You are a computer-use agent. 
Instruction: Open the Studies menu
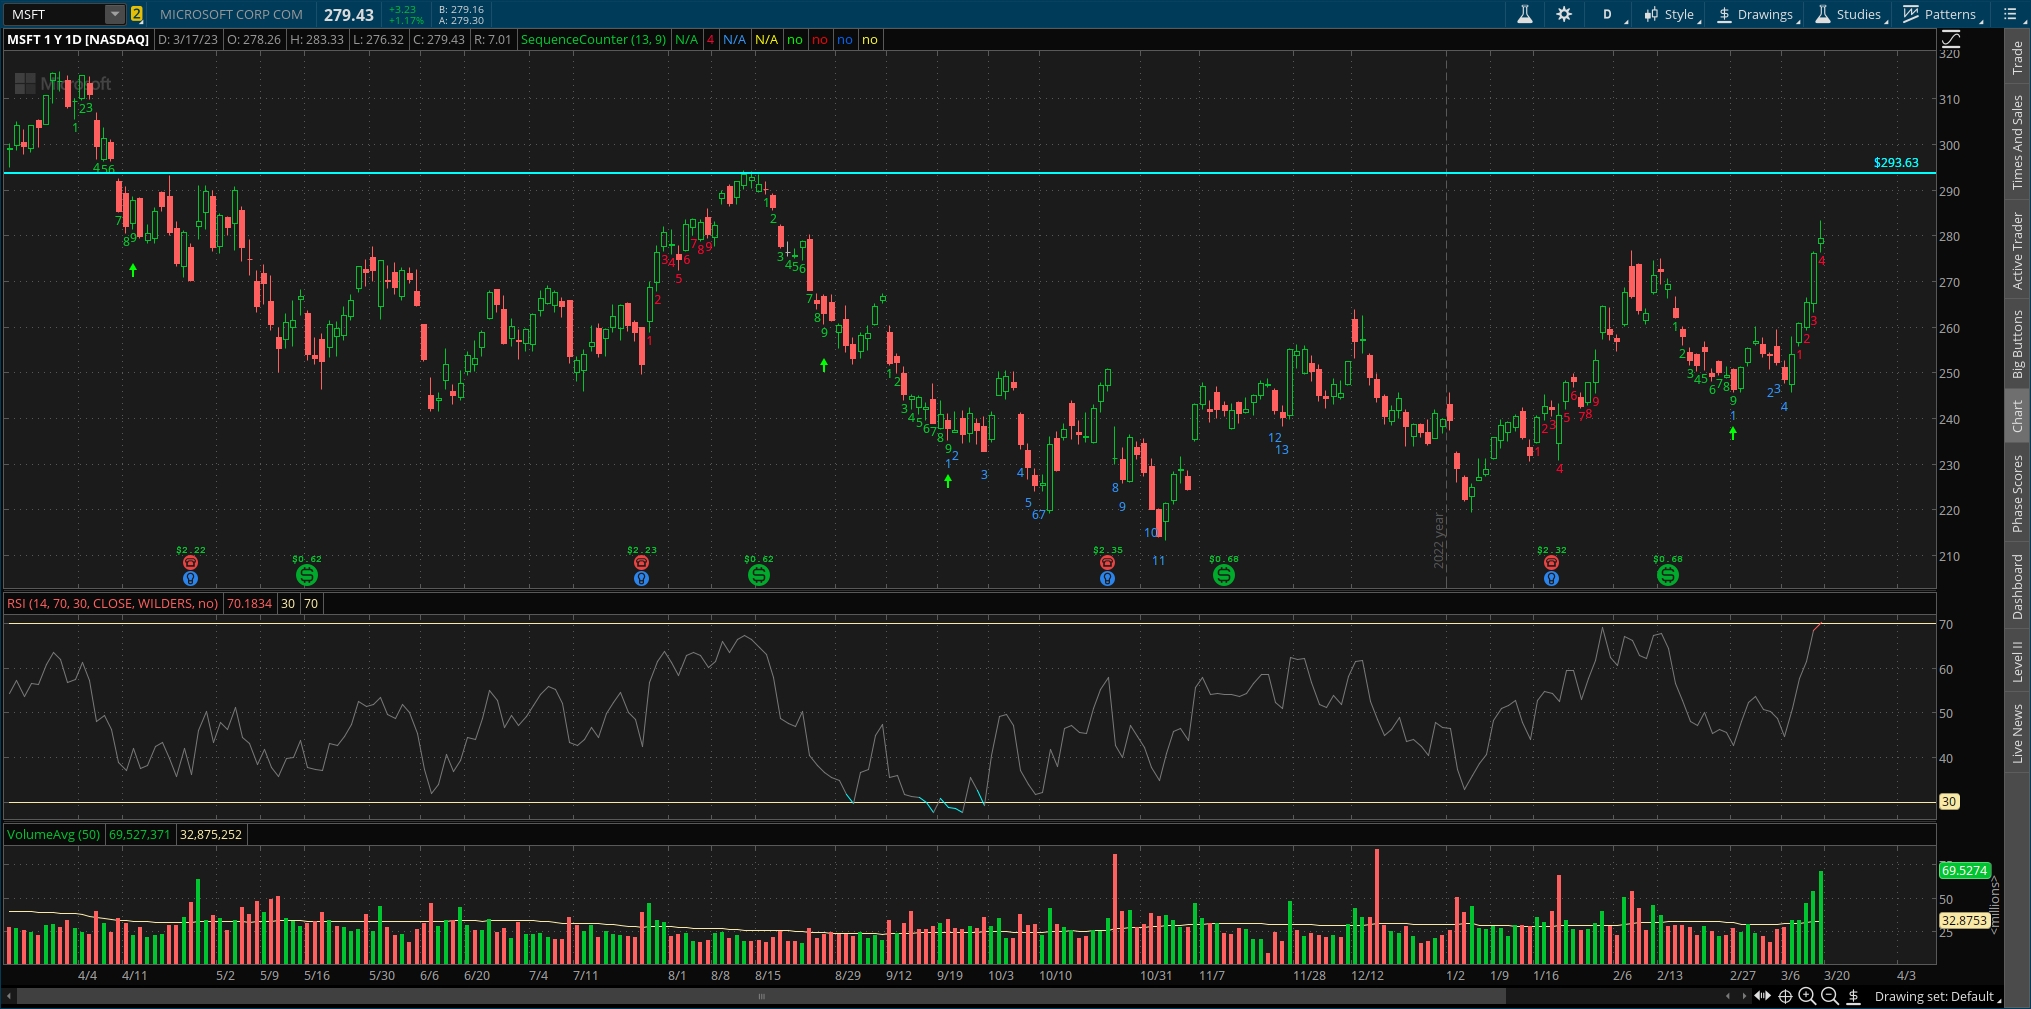(x=1849, y=14)
